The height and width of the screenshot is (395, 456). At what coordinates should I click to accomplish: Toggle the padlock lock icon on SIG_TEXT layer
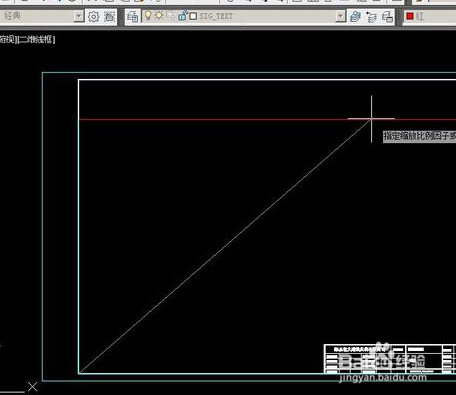(182, 15)
